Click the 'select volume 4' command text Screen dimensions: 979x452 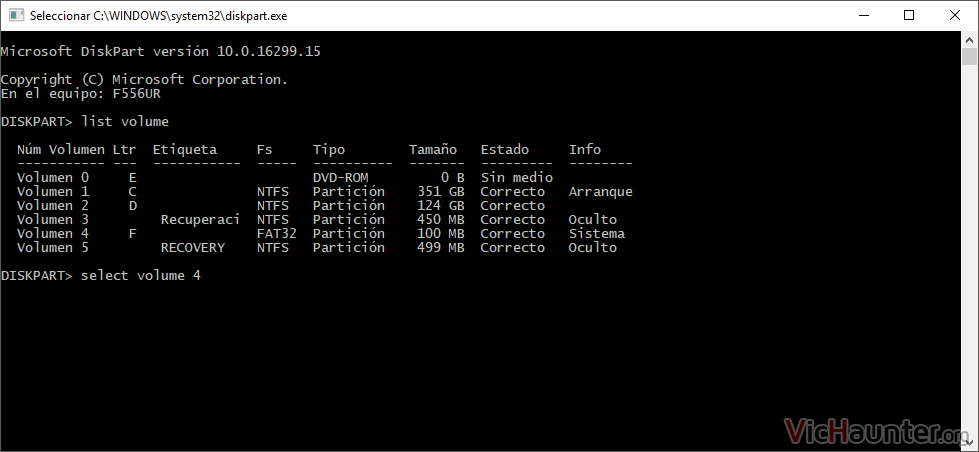click(x=141, y=275)
